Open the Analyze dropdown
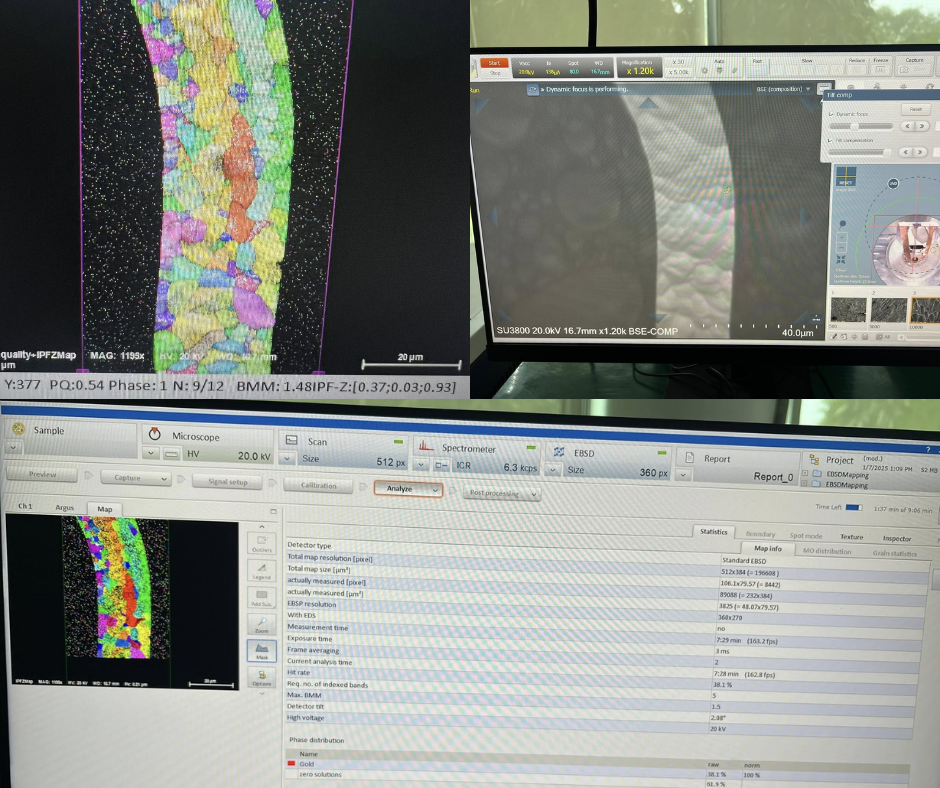940x788 pixels. pyautogui.click(x=435, y=489)
